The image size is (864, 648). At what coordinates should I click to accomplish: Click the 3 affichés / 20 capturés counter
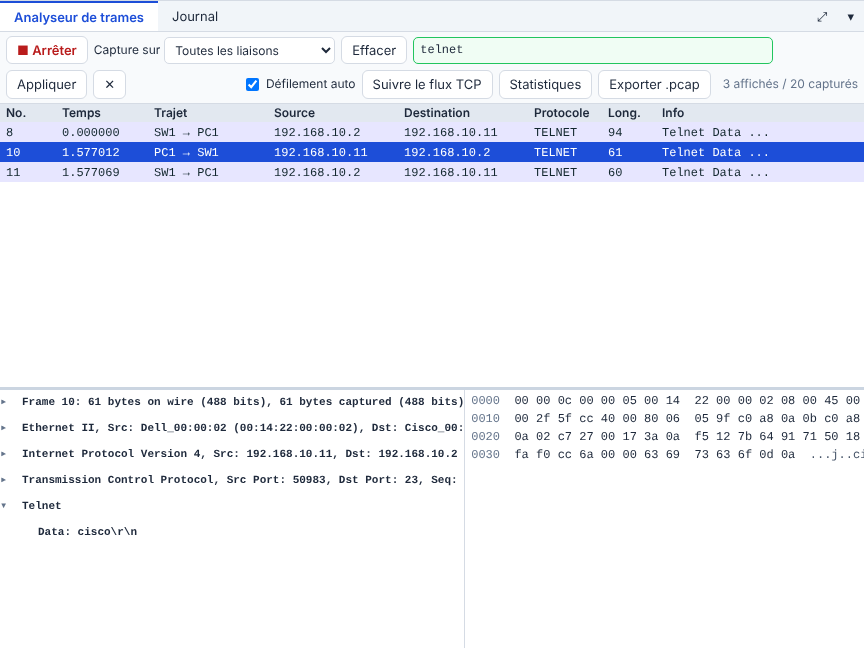(x=790, y=84)
